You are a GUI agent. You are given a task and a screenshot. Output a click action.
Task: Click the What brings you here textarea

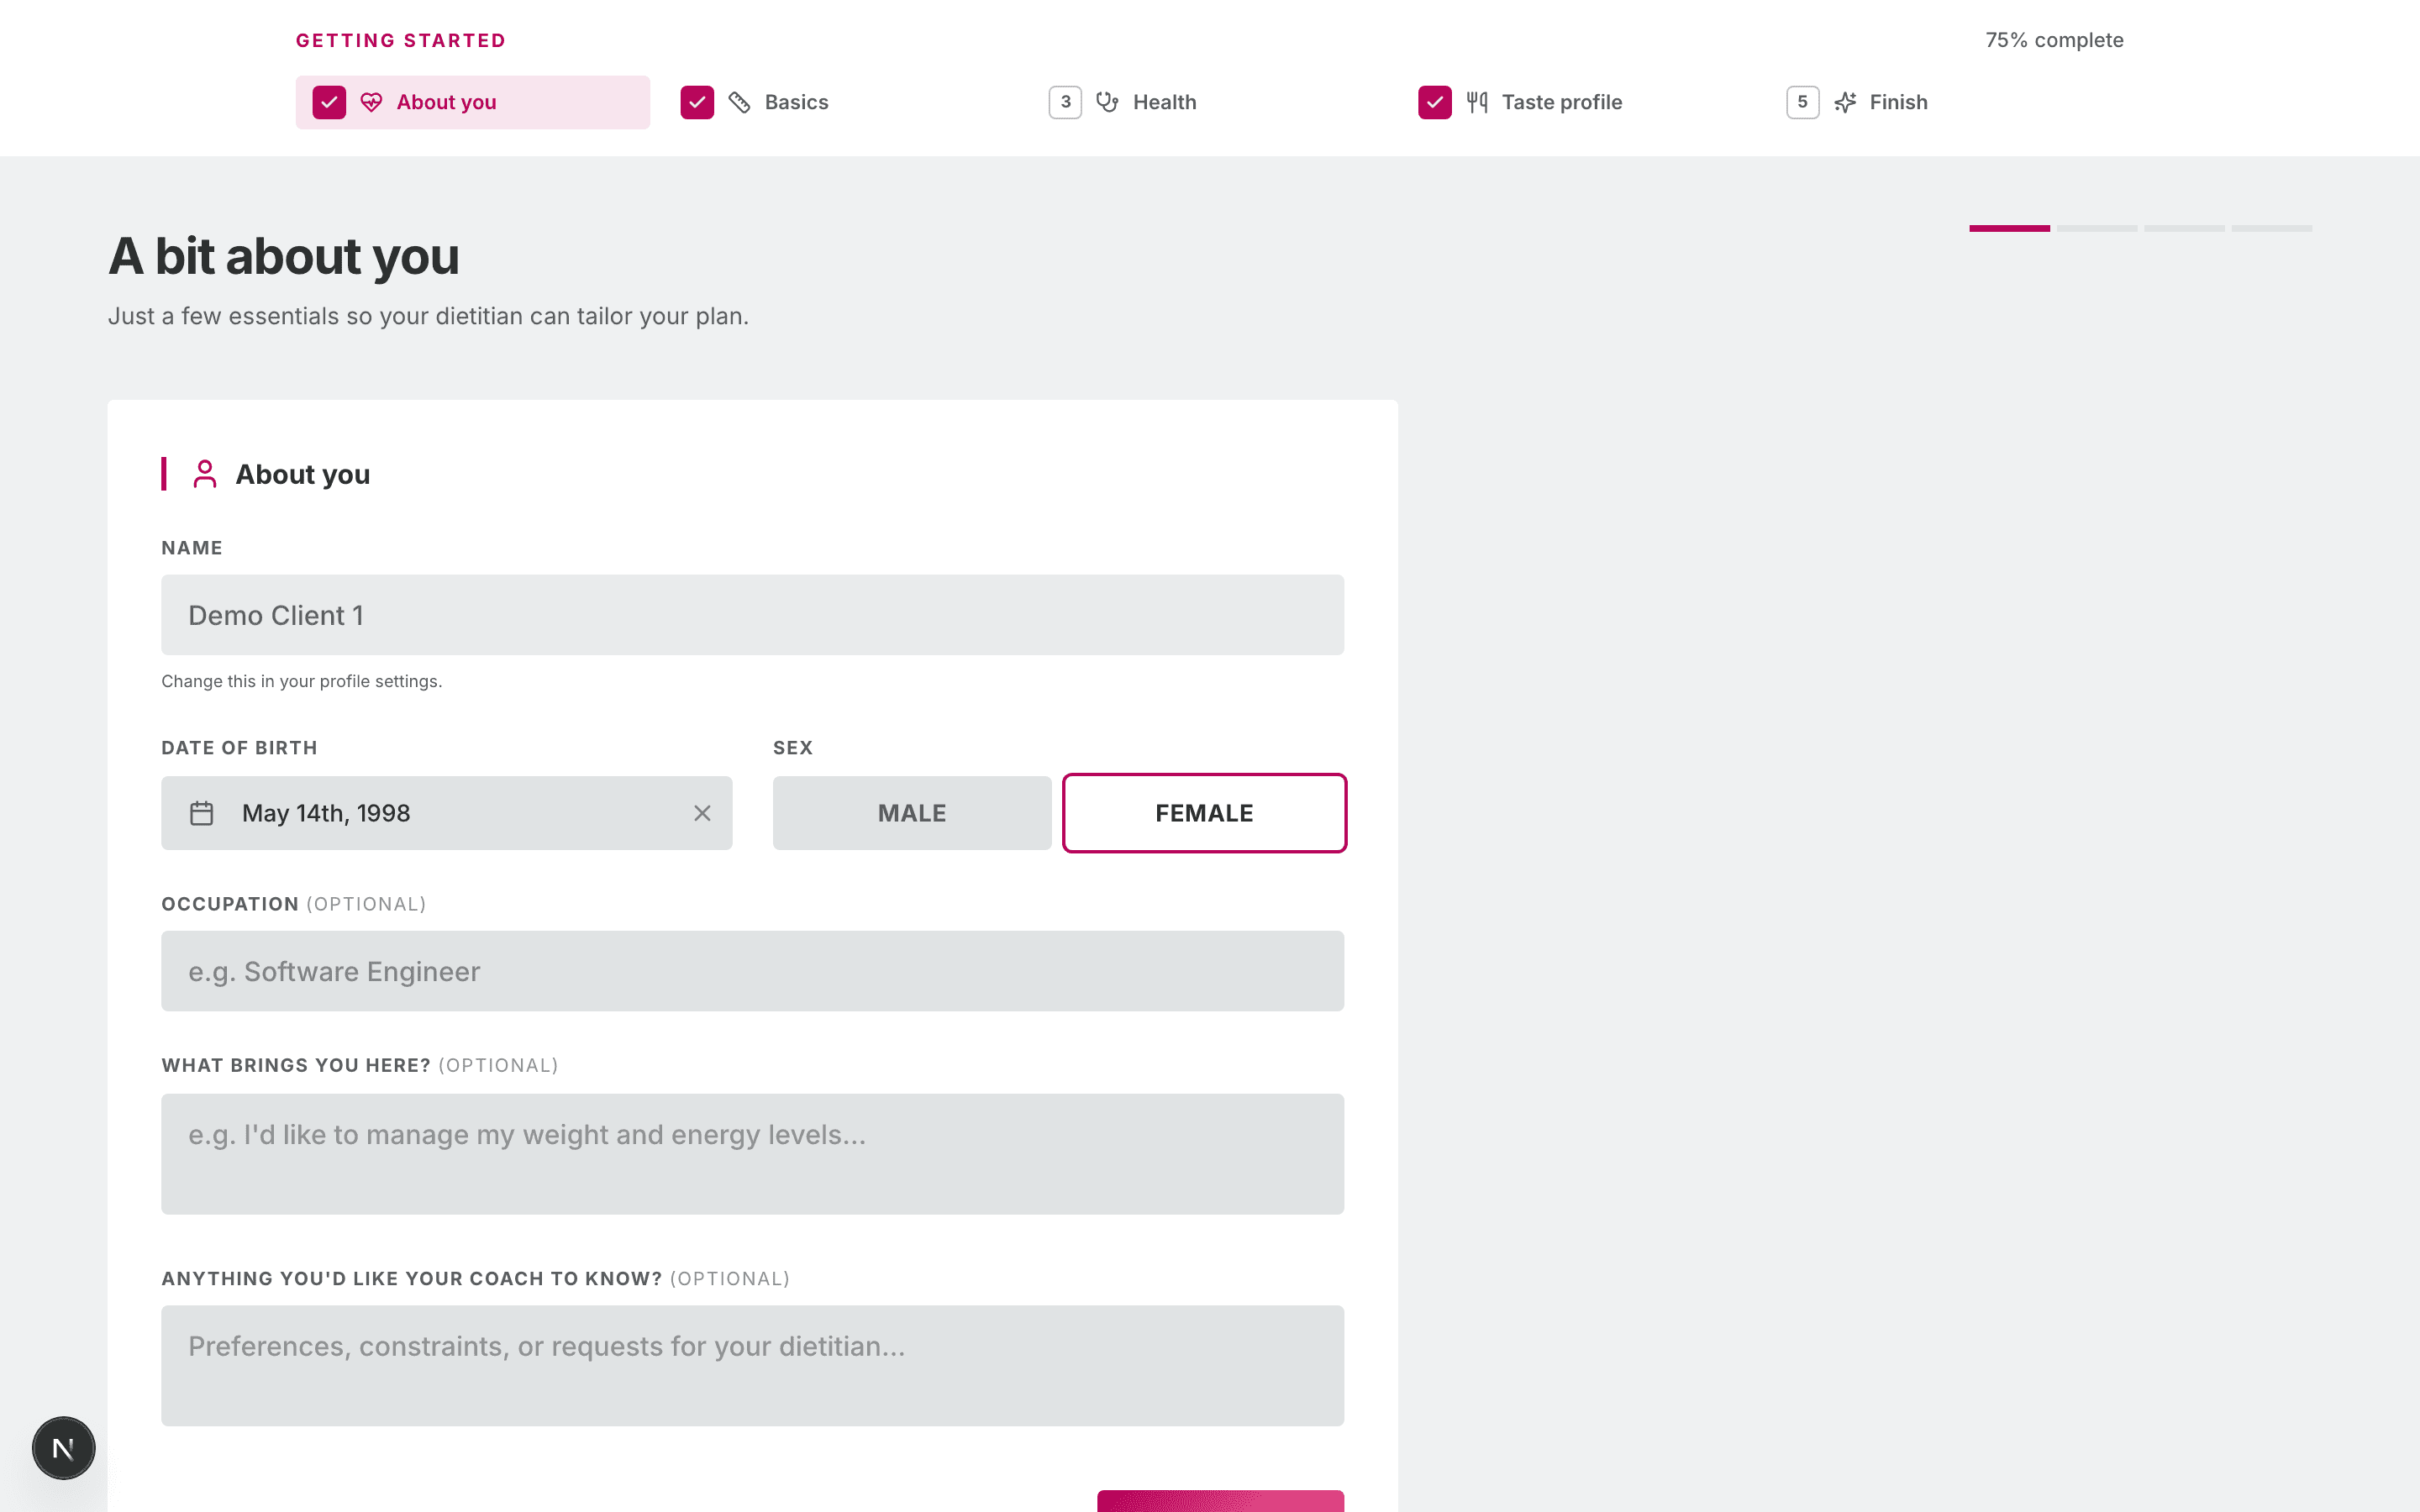pyautogui.click(x=753, y=1154)
